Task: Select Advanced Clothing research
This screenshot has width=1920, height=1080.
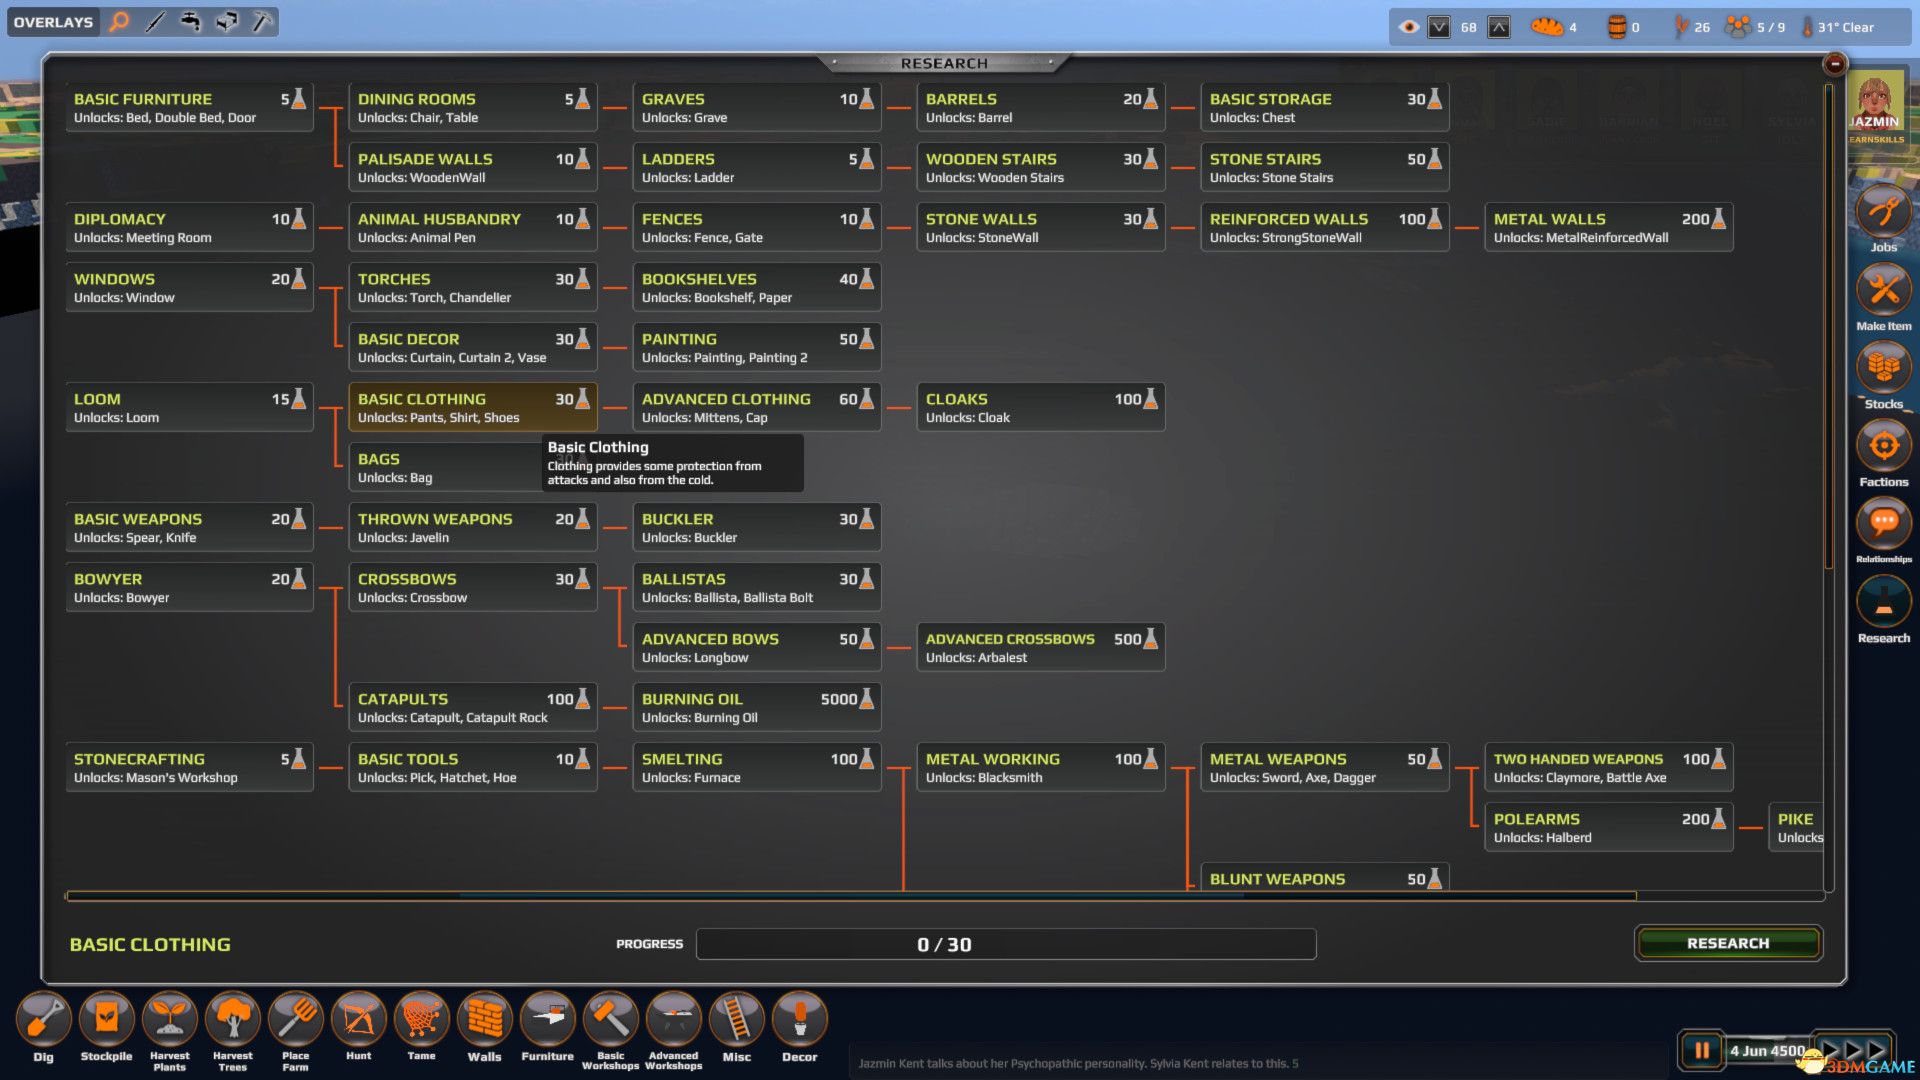Action: coord(757,408)
